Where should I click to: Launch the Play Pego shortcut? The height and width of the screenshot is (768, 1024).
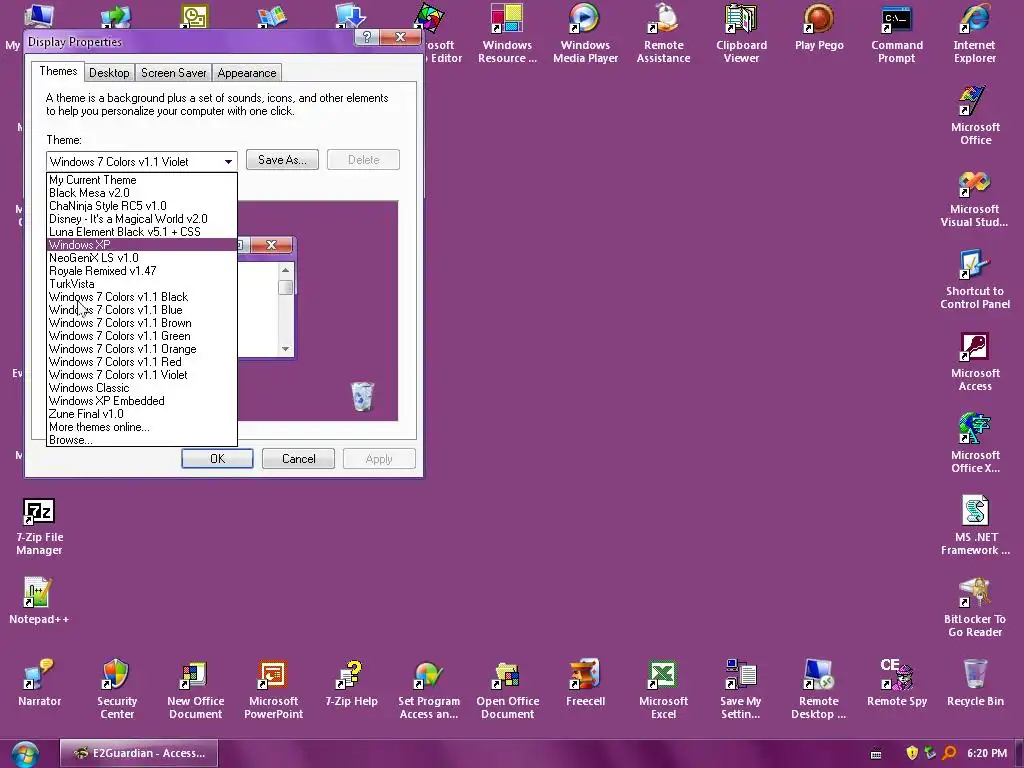pos(819,27)
